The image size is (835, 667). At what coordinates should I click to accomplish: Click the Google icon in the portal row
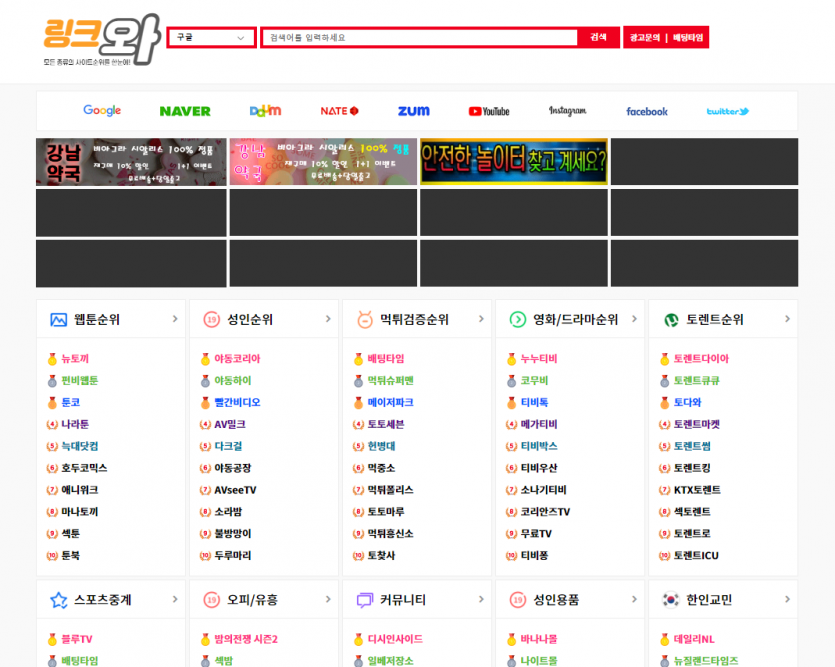tap(101, 110)
